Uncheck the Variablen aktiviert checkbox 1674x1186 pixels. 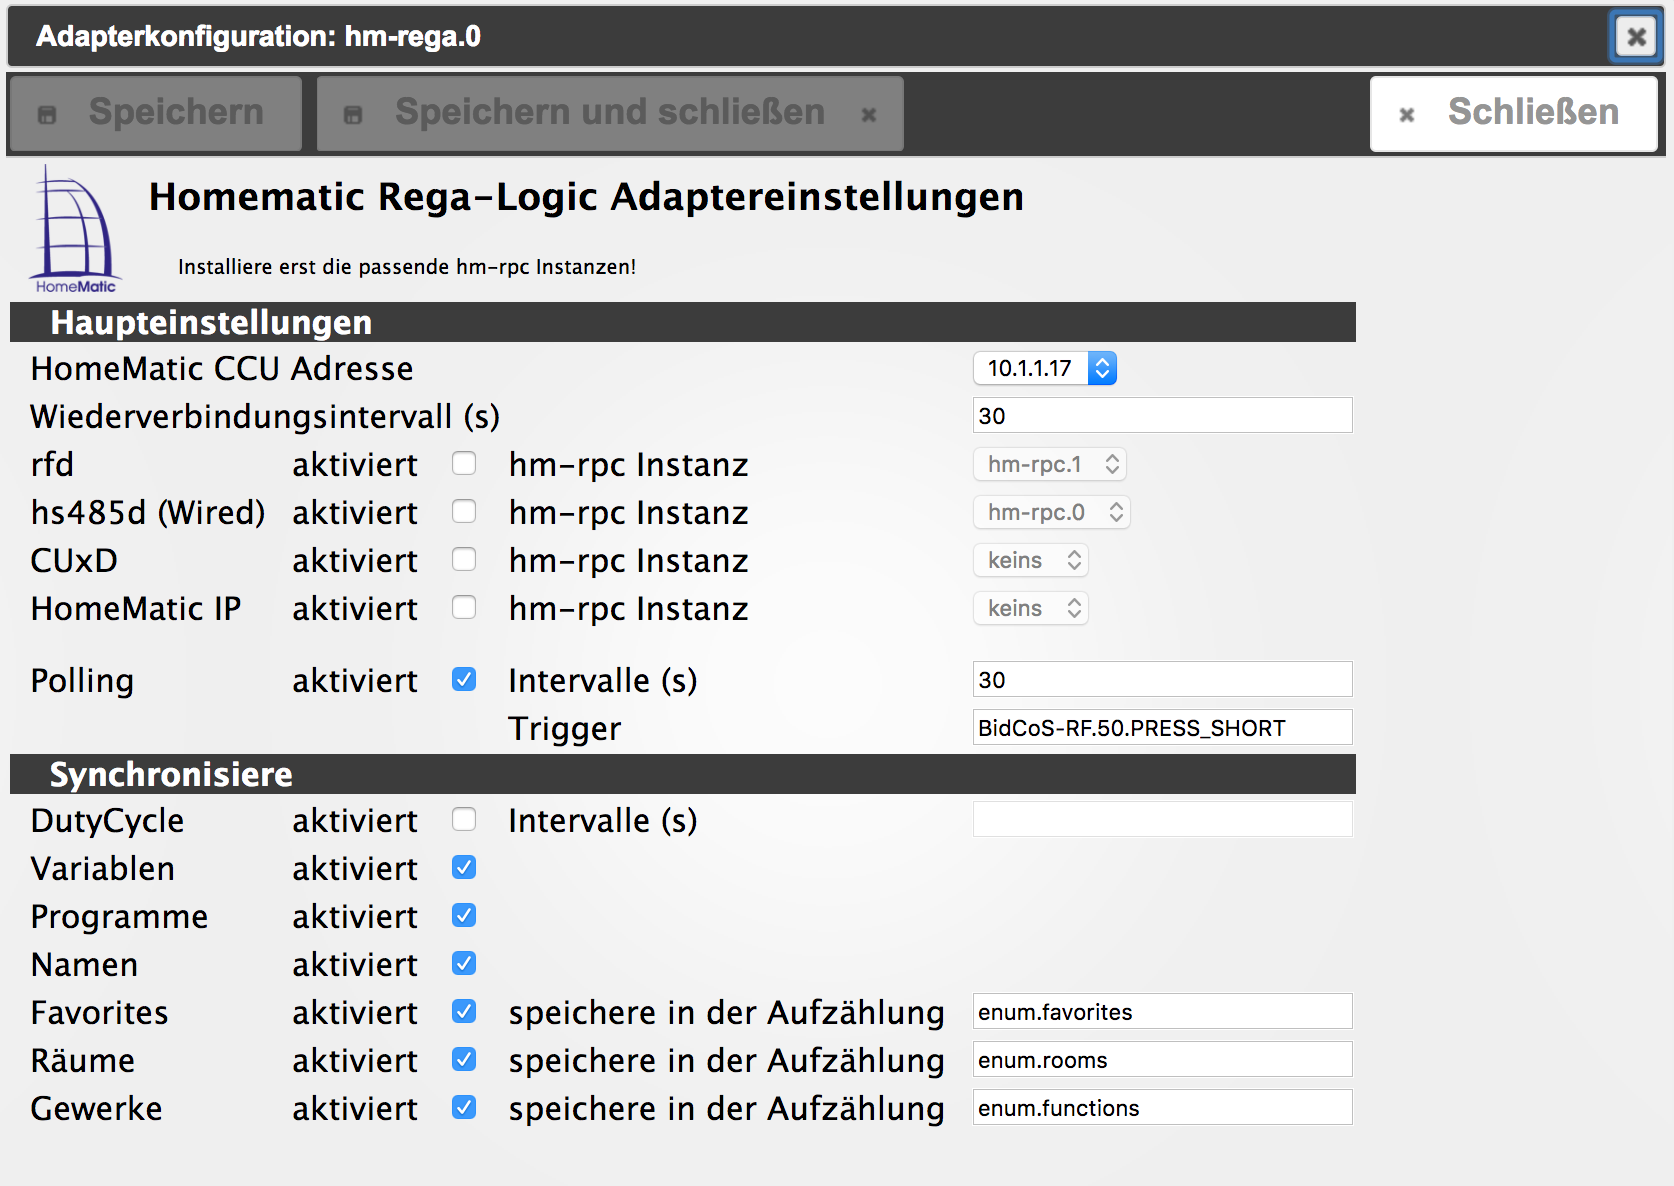(x=464, y=867)
